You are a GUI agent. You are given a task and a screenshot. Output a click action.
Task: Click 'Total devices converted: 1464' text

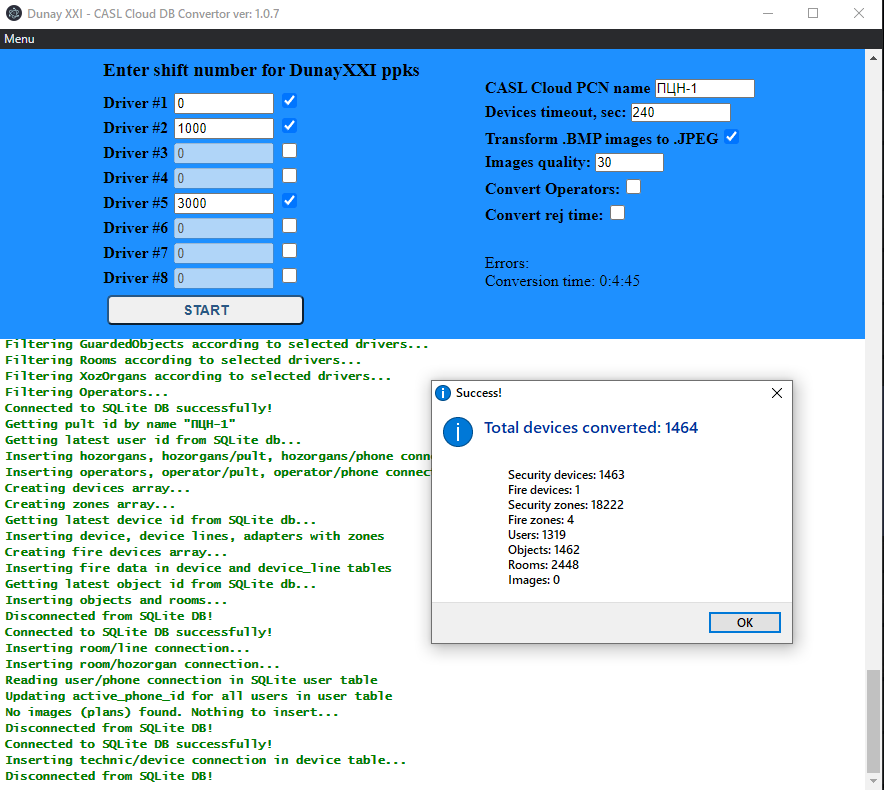click(591, 428)
